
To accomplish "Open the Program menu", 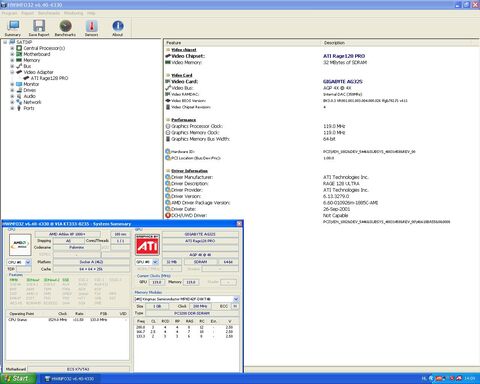I will click(x=9, y=13).
